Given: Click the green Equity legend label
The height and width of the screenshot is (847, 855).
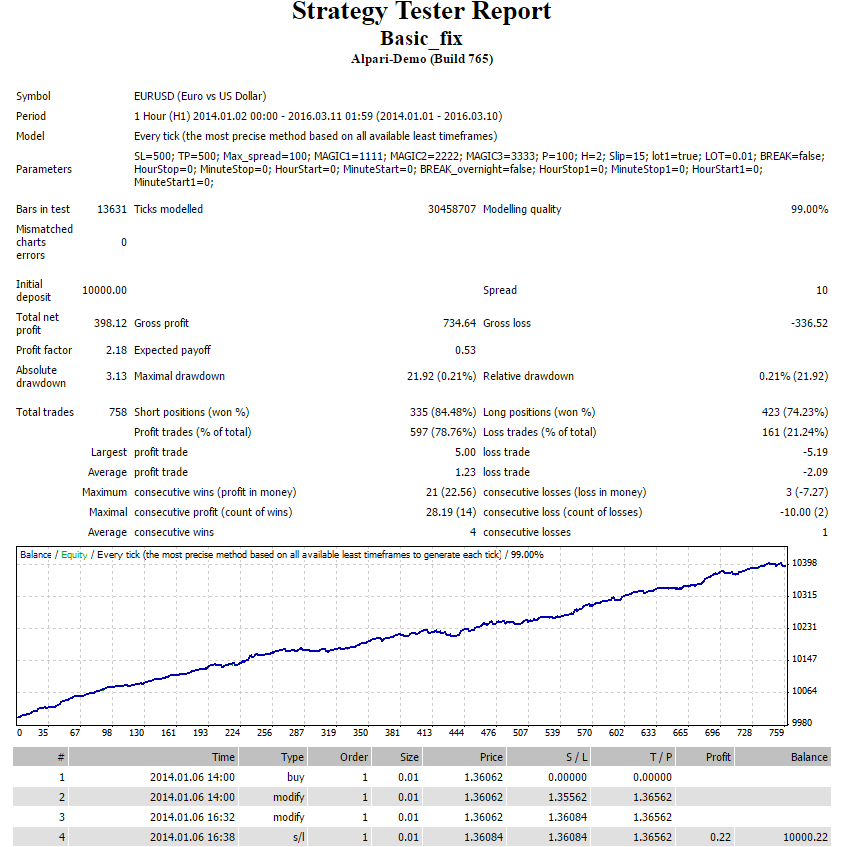Looking at the screenshot, I should 74,555.
